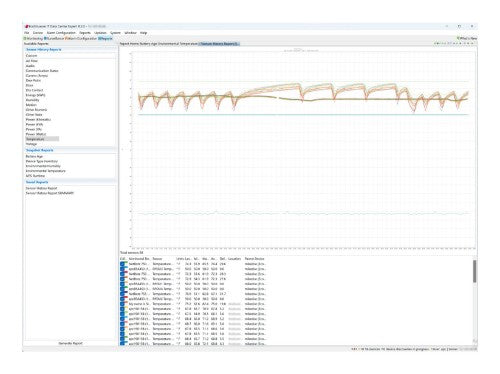Sort table by the Sensor column header
The width and height of the screenshot is (500, 374).
157,259
